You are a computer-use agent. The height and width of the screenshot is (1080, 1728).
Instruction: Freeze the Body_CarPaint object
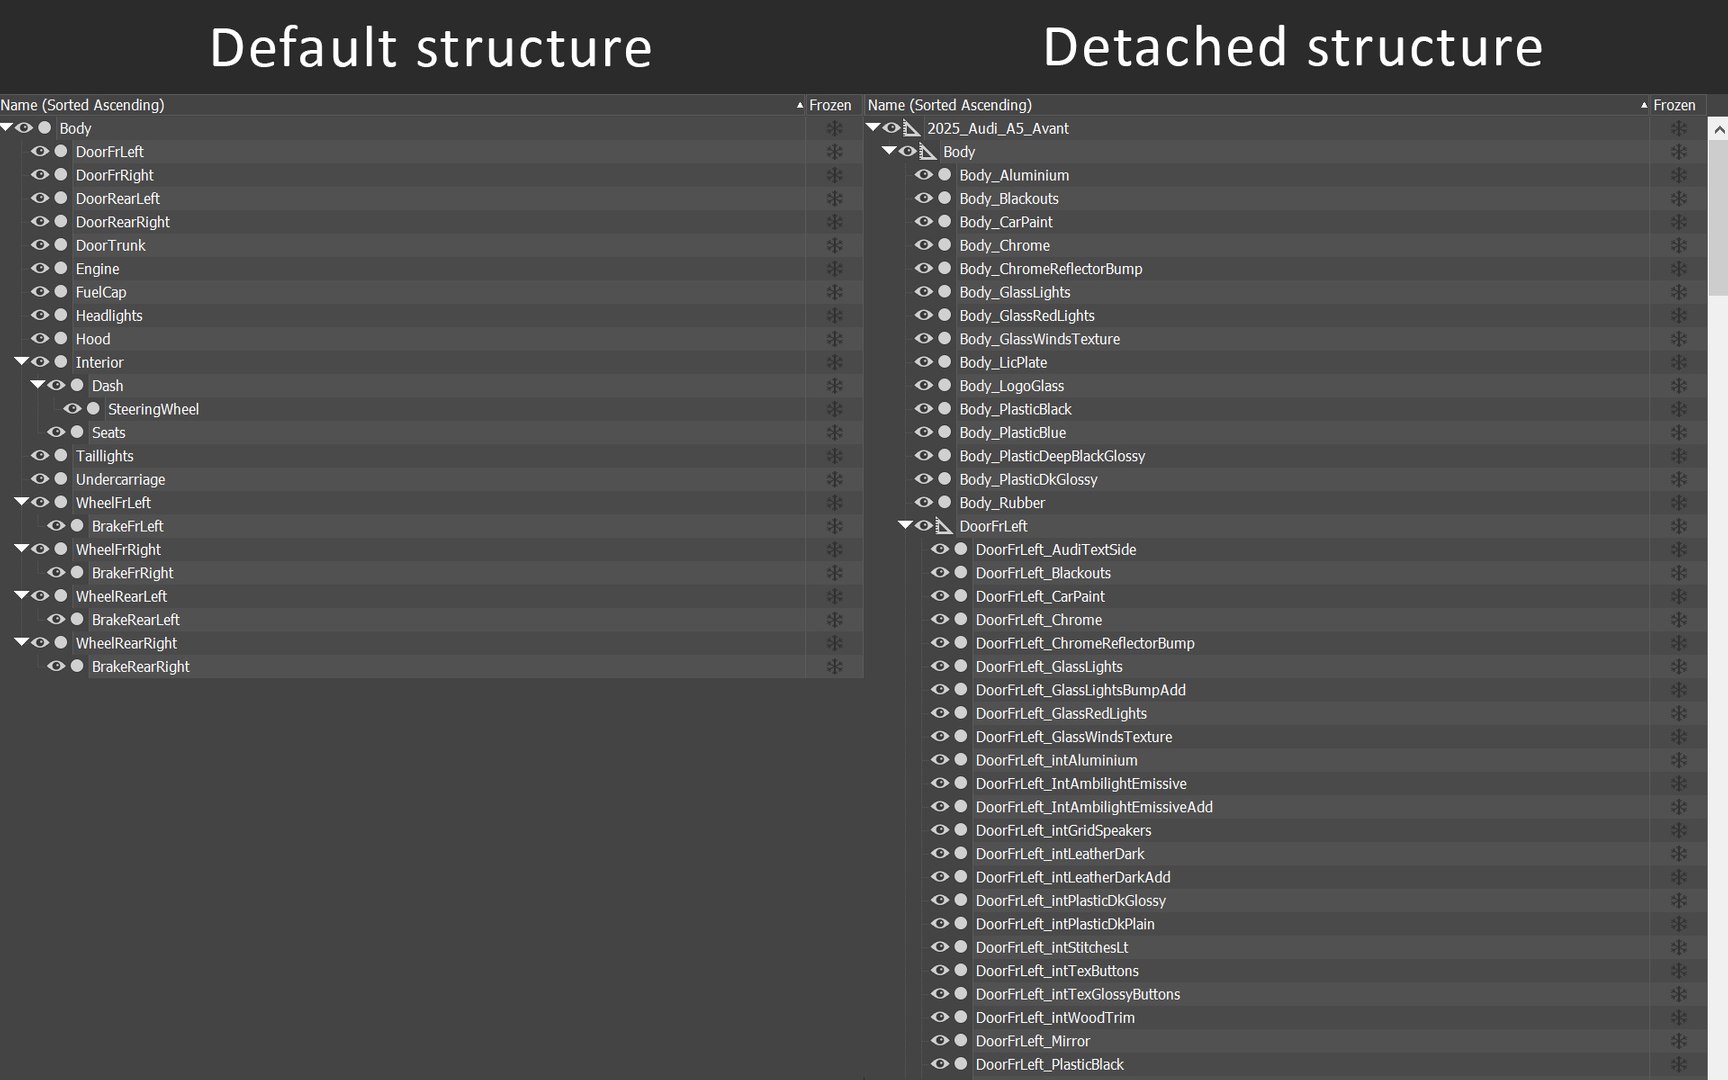1679,222
